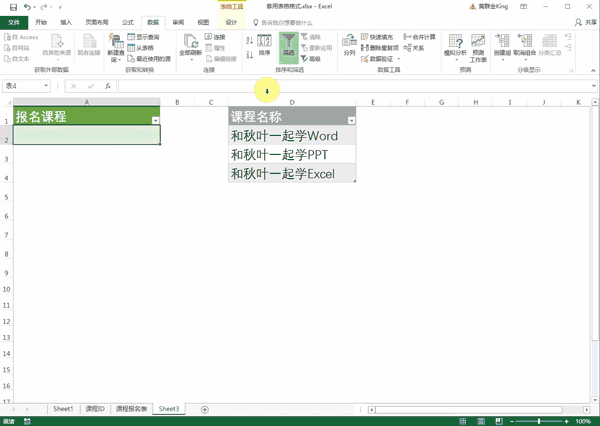Switch to the 插入 (Insert) ribbon tab

pos(66,21)
